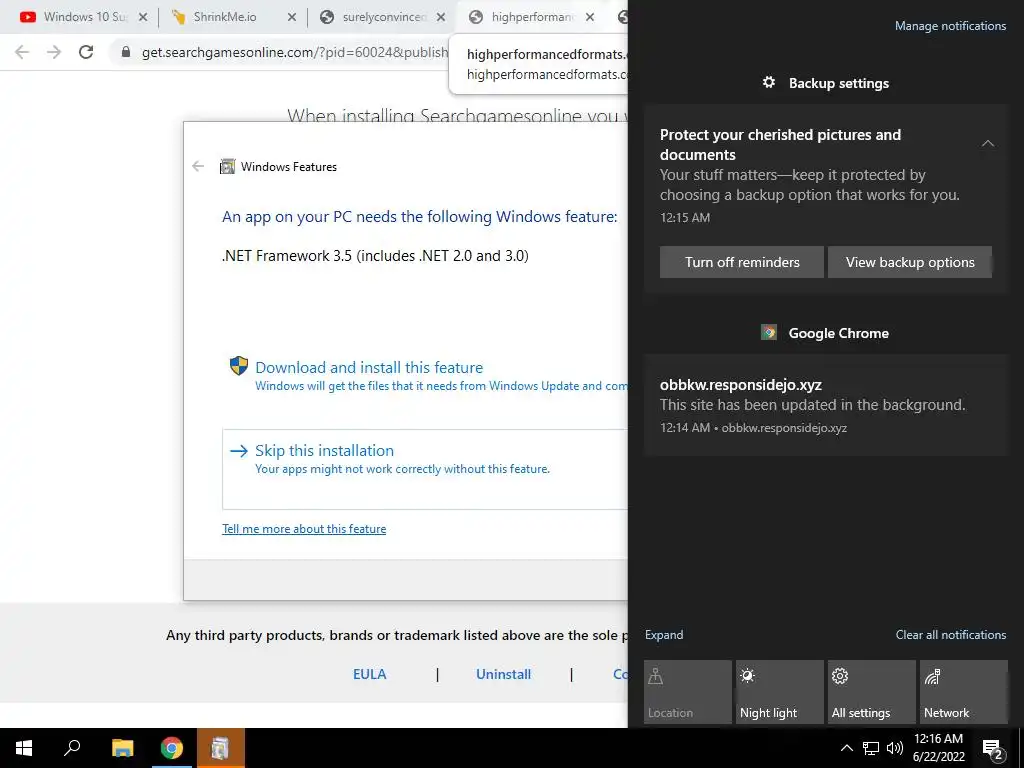1024x768 pixels.
Task: Open the Uninstall link
Action: pos(504,674)
